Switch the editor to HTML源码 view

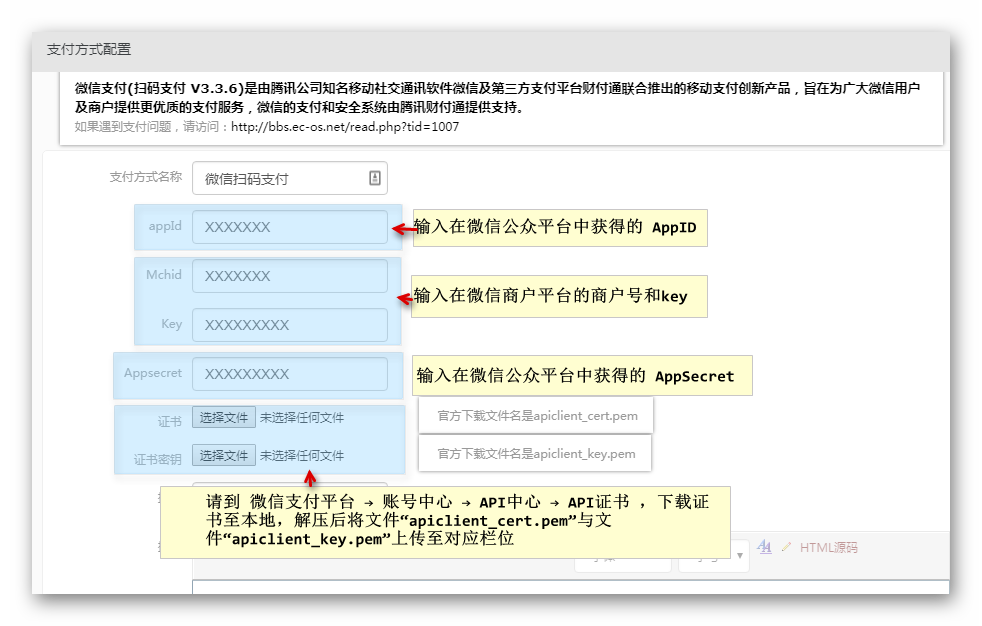pyautogui.click(x=829, y=548)
